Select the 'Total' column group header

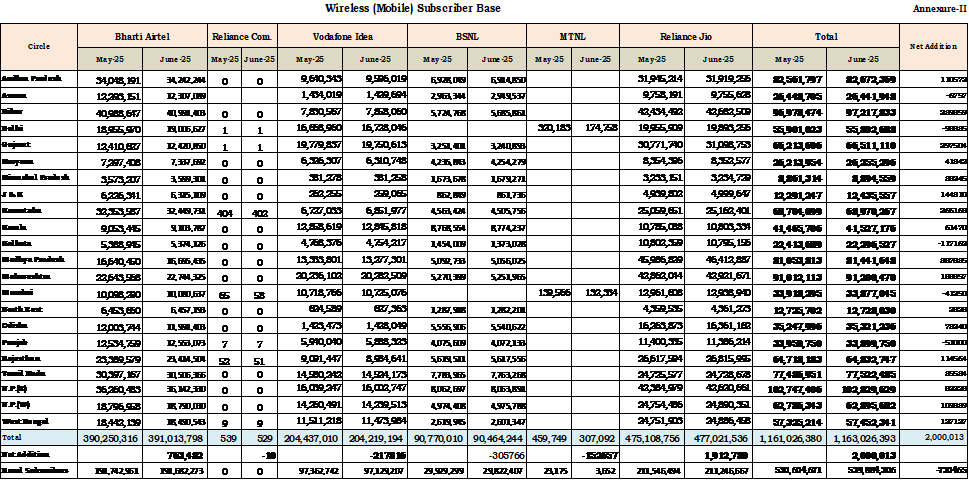click(x=826, y=36)
